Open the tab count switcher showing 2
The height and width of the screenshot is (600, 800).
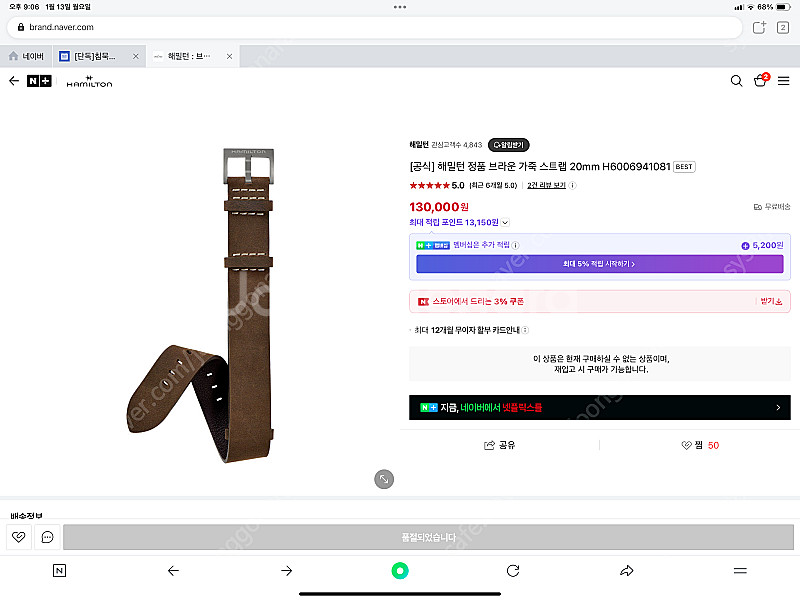[x=783, y=27]
